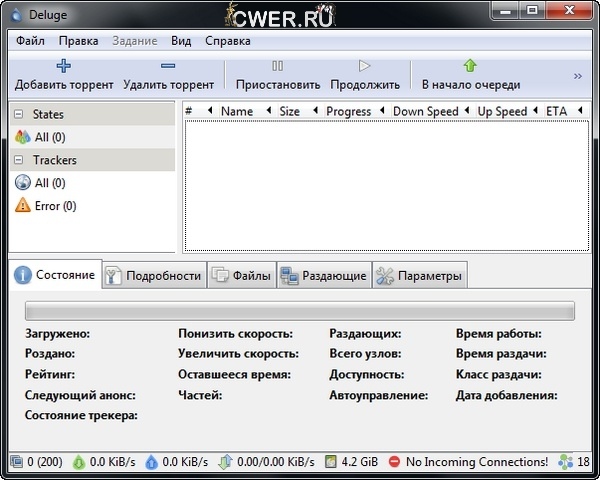Open the Справка menu

coord(227,41)
